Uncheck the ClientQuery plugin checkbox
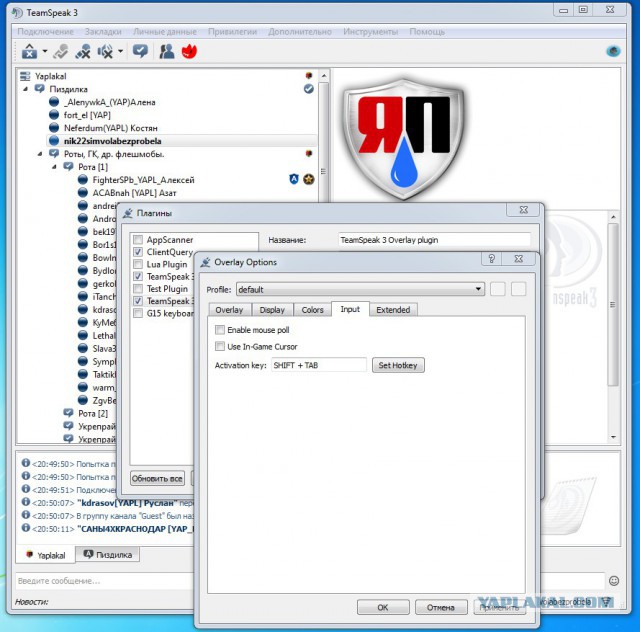The width and height of the screenshot is (640, 632). click(x=138, y=252)
